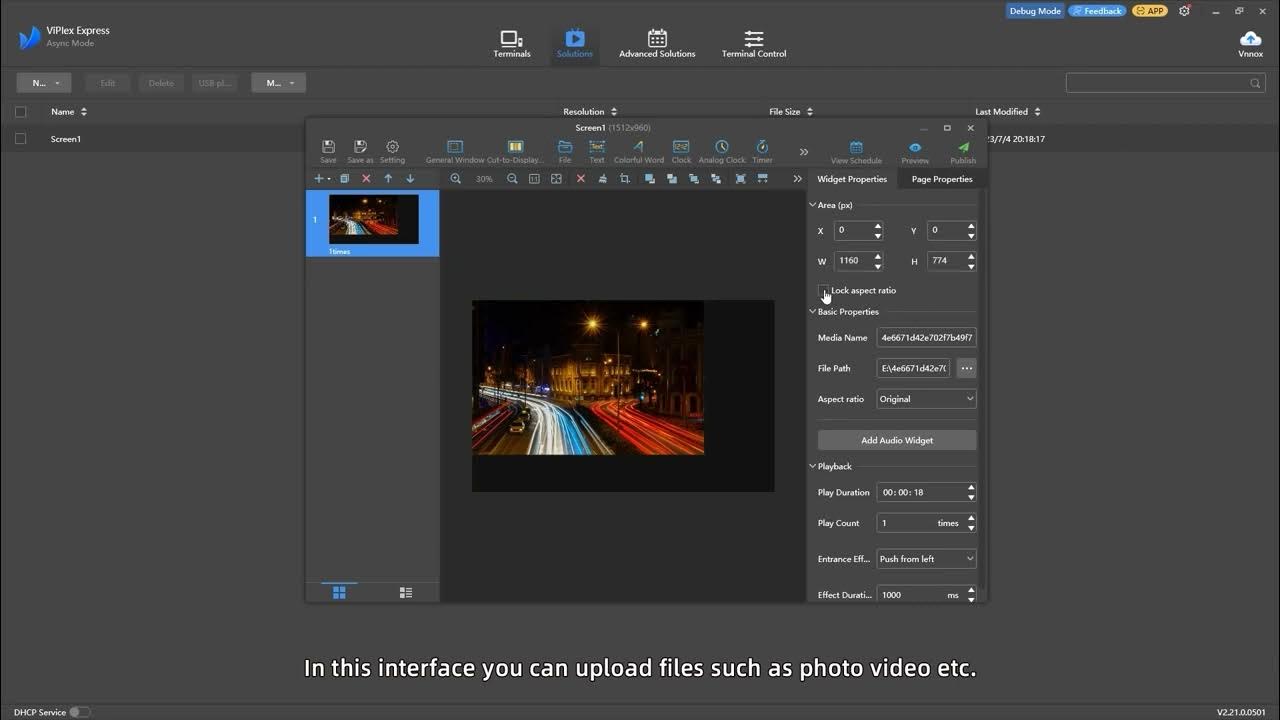This screenshot has height=720, width=1280.
Task: Check the Screen1 row checkbox
Action: (20, 139)
